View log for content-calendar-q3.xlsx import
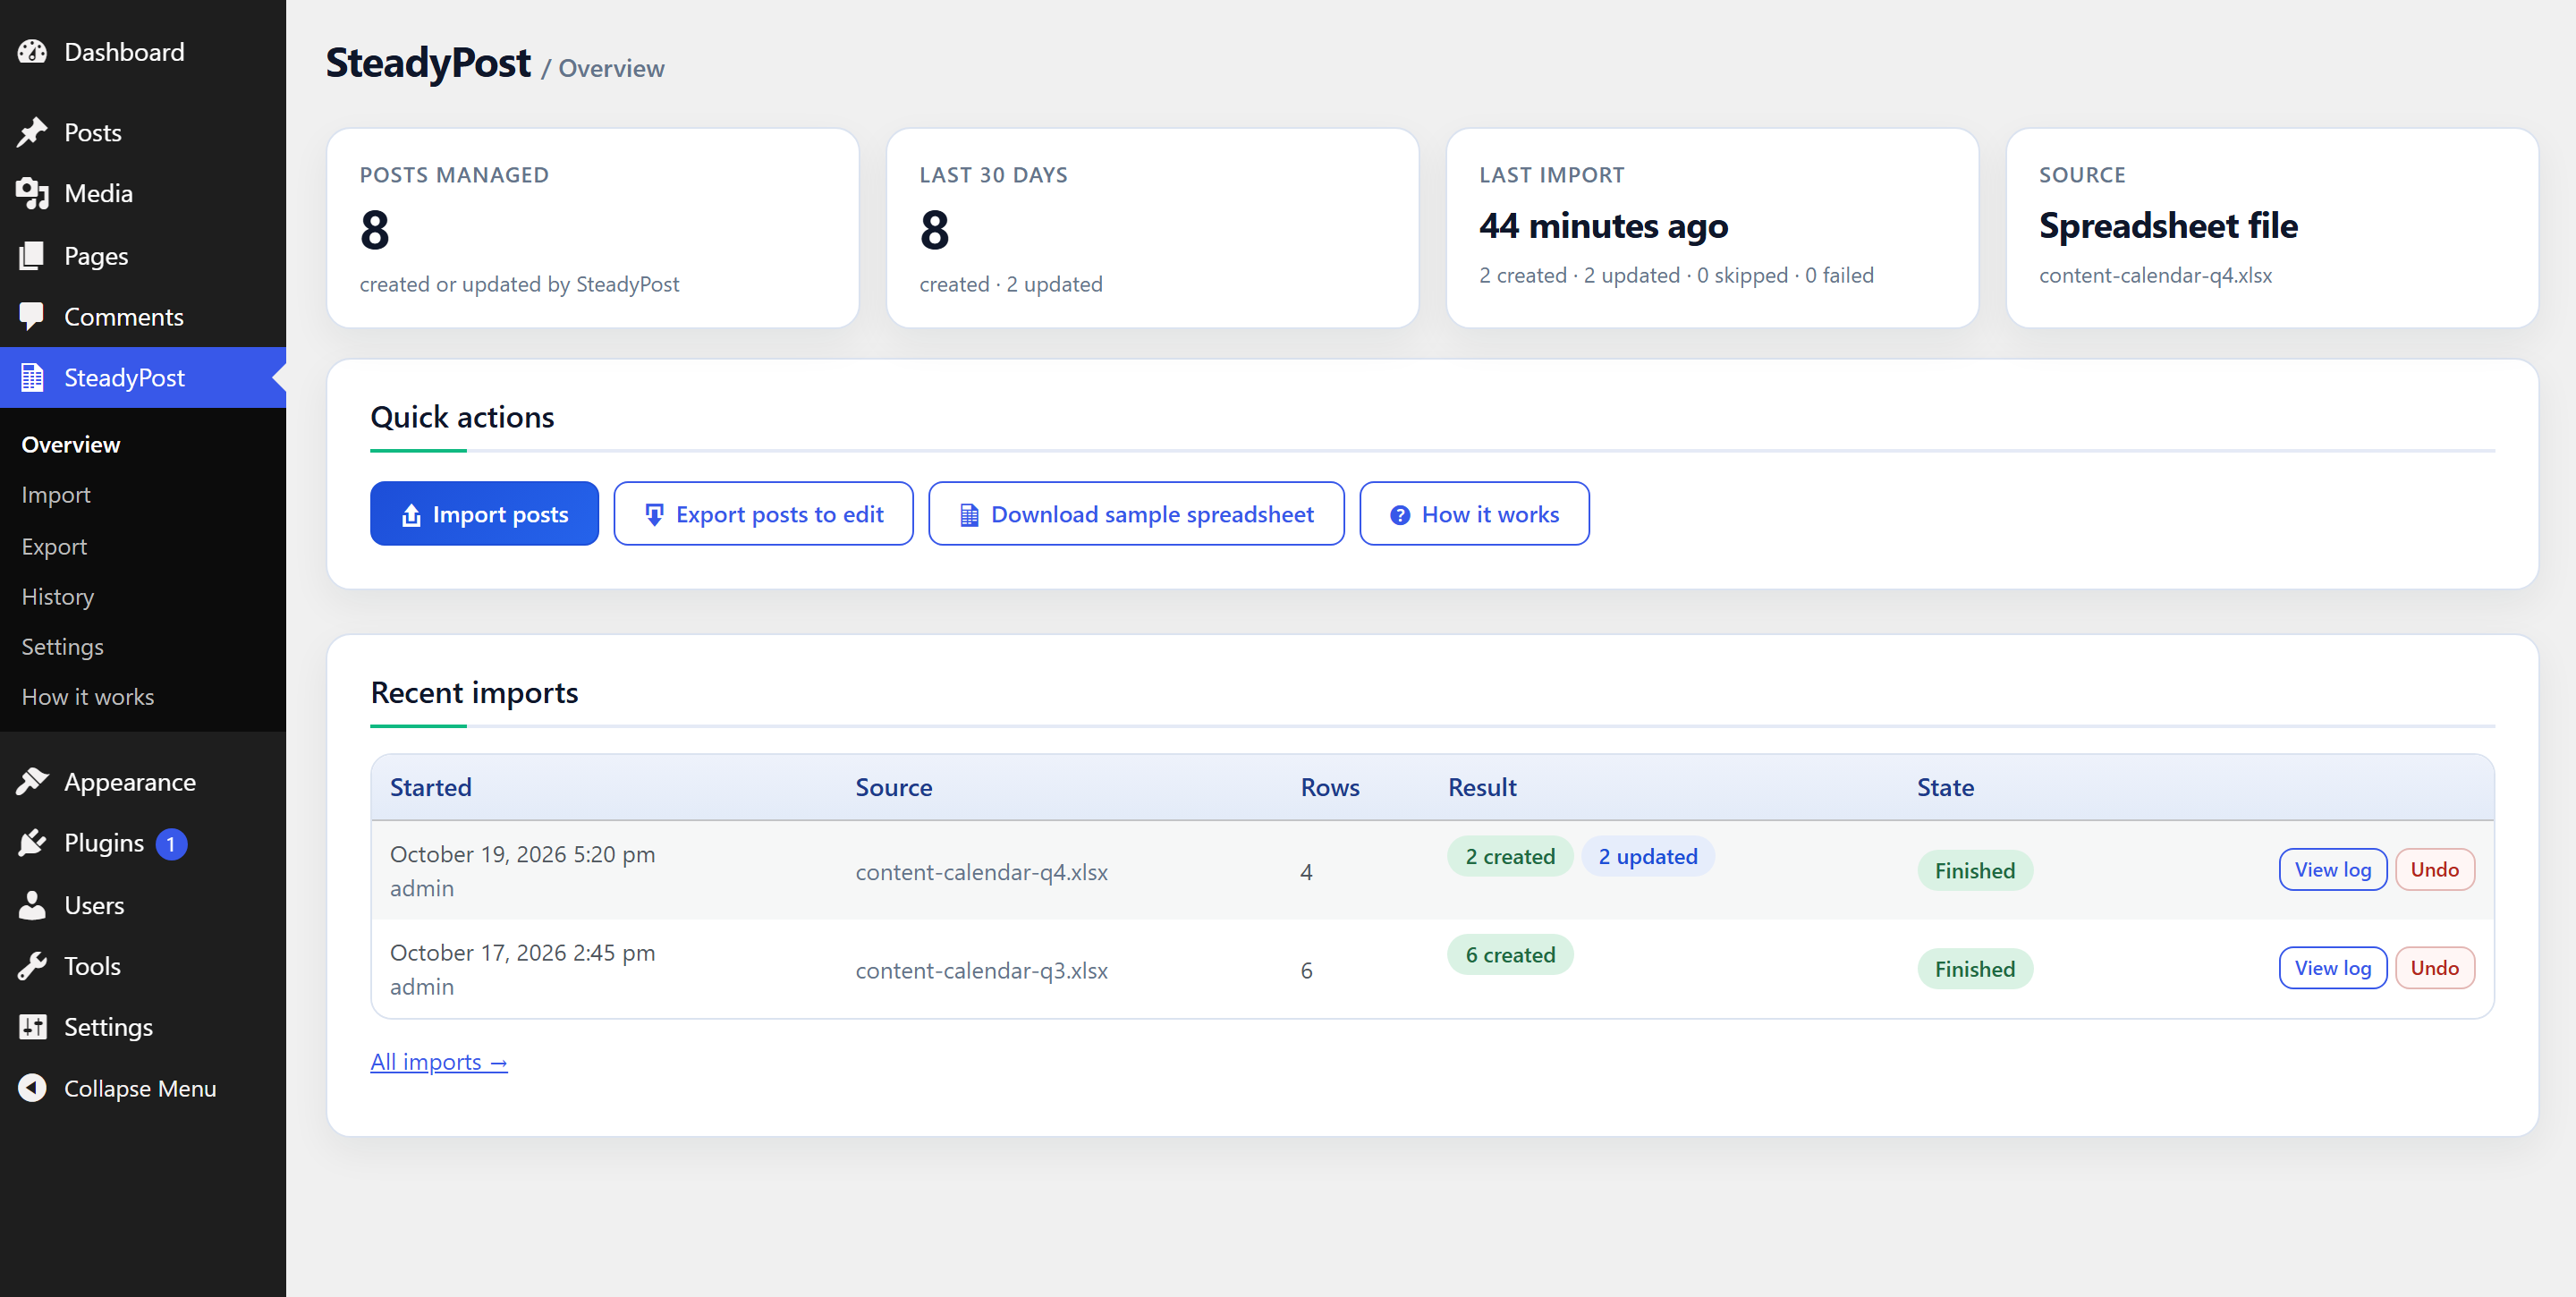The height and width of the screenshot is (1297, 2576). pyautogui.click(x=2332, y=968)
